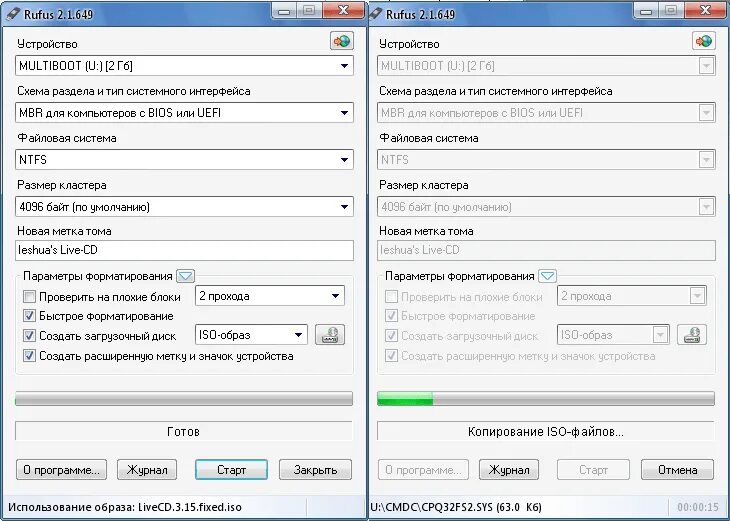Toggle 'Создать загрузочный диск' checkbox in left window

29,335
